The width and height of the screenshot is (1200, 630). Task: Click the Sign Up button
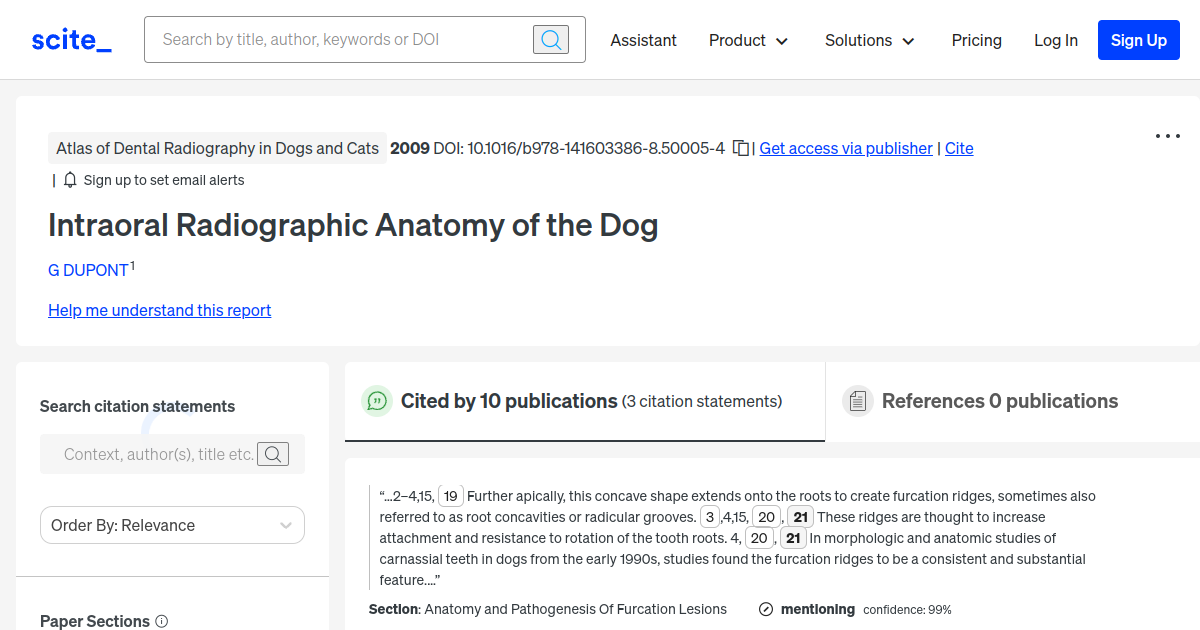click(x=1138, y=40)
